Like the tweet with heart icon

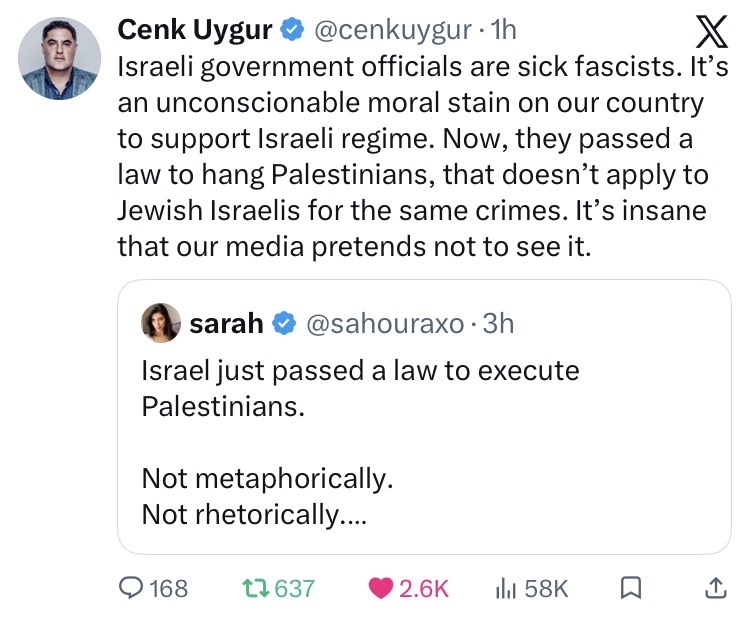381,588
